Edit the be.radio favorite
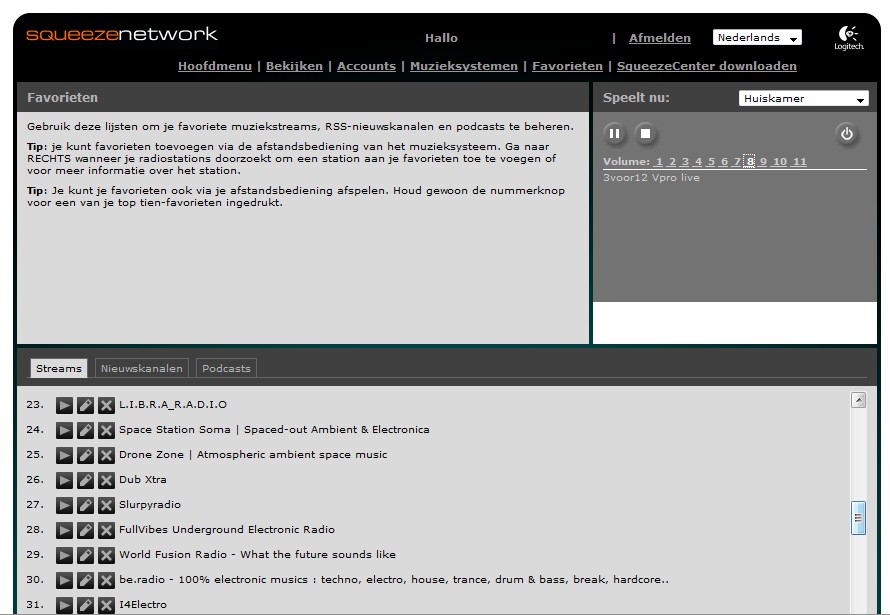Screen dimensions: 890x615 85,580
